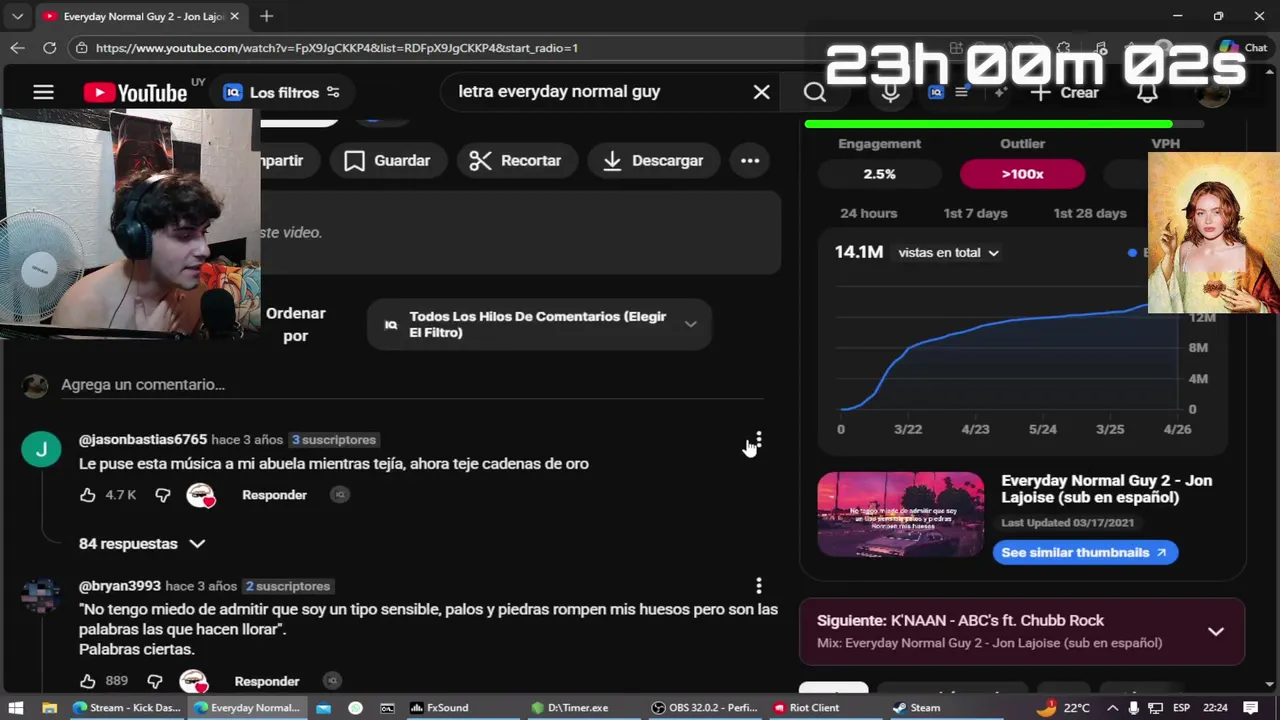Select the 1st 7 days tab
The width and height of the screenshot is (1280, 720).
point(975,213)
